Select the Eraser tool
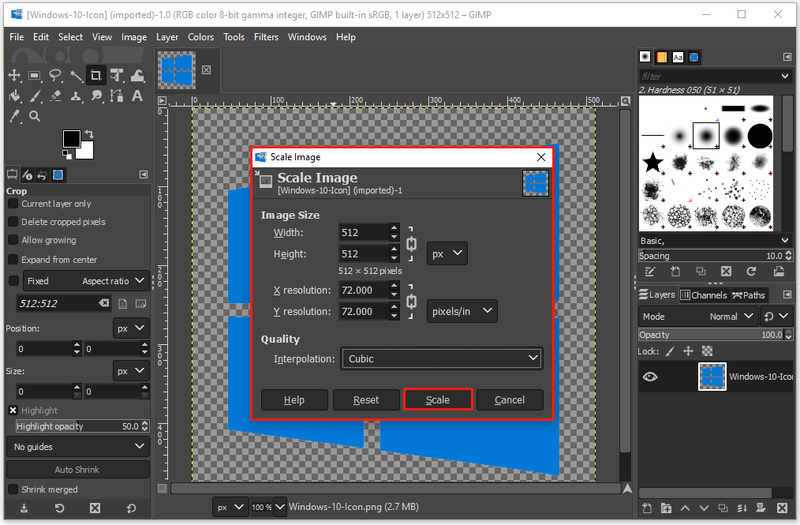 (x=55, y=96)
